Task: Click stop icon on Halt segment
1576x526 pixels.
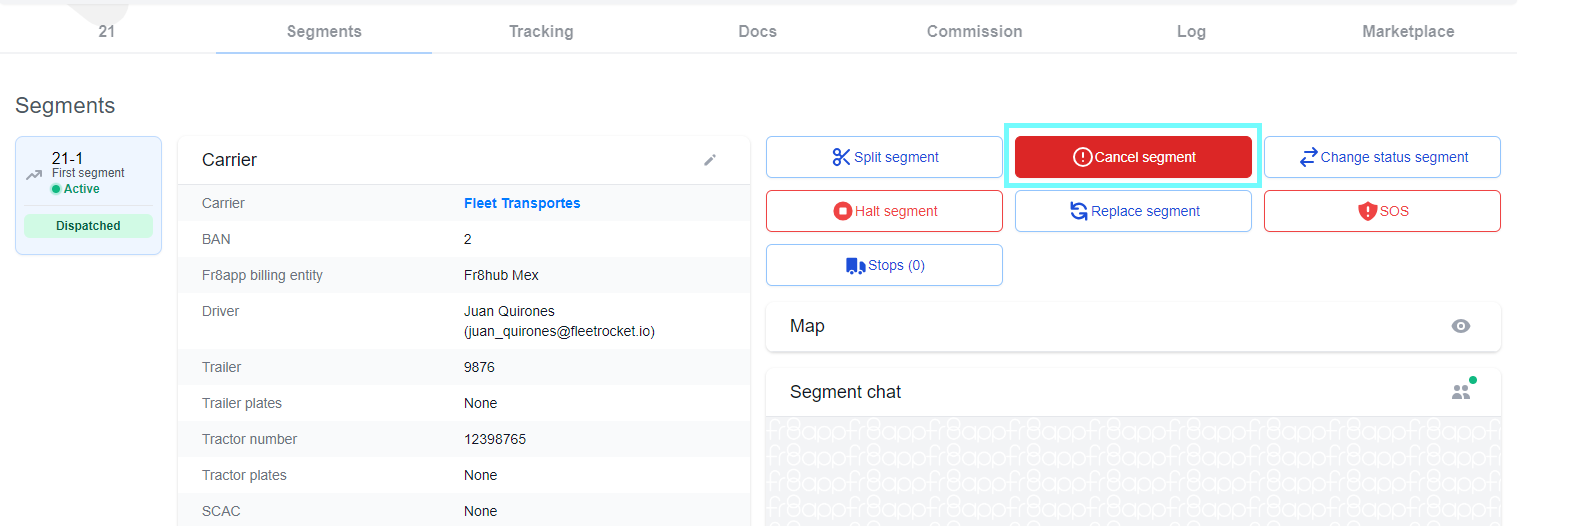Action: (843, 211)
